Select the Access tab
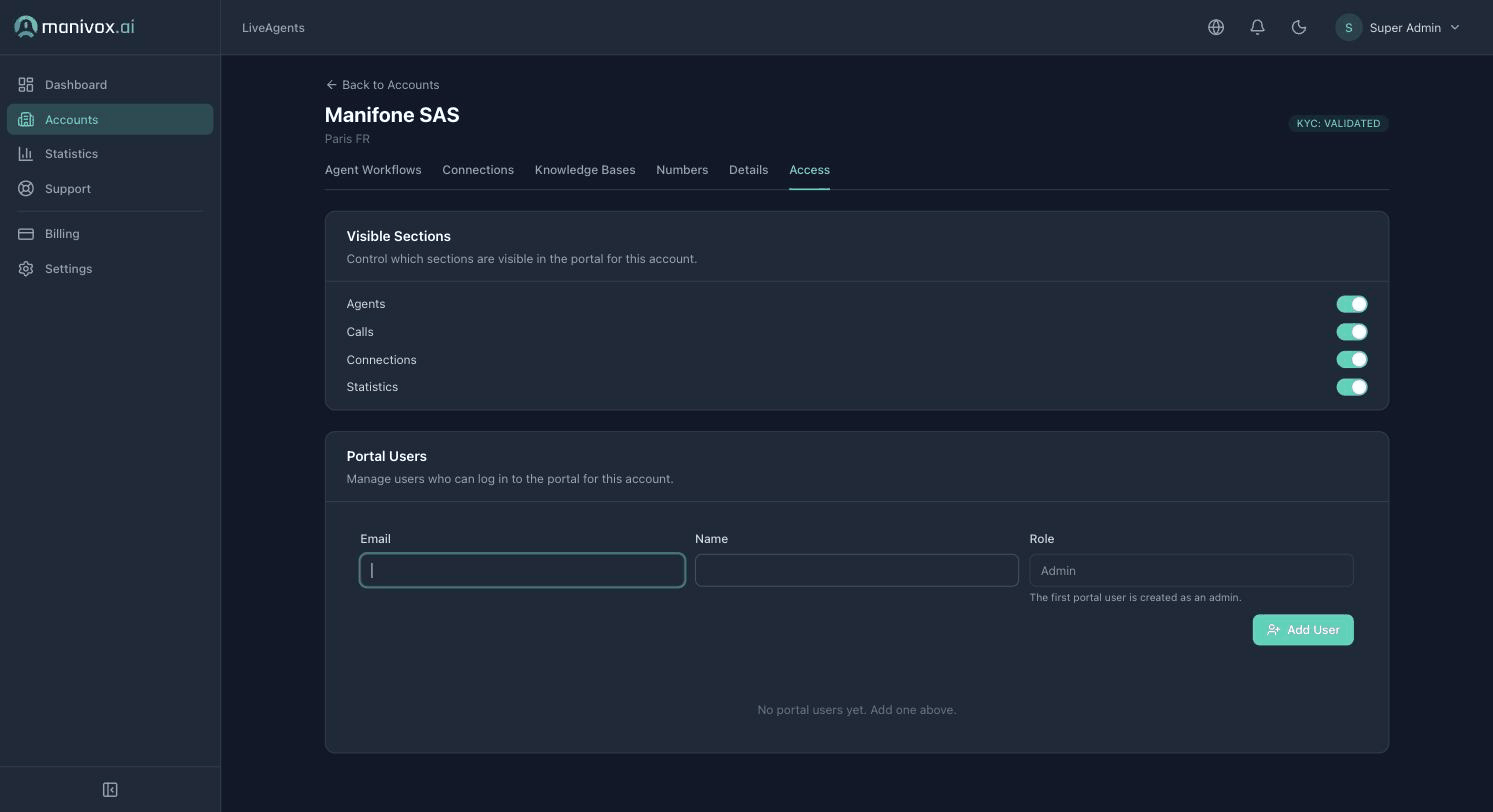The width and height of the screenshot is (1493, 812). (x=809, y=170)
